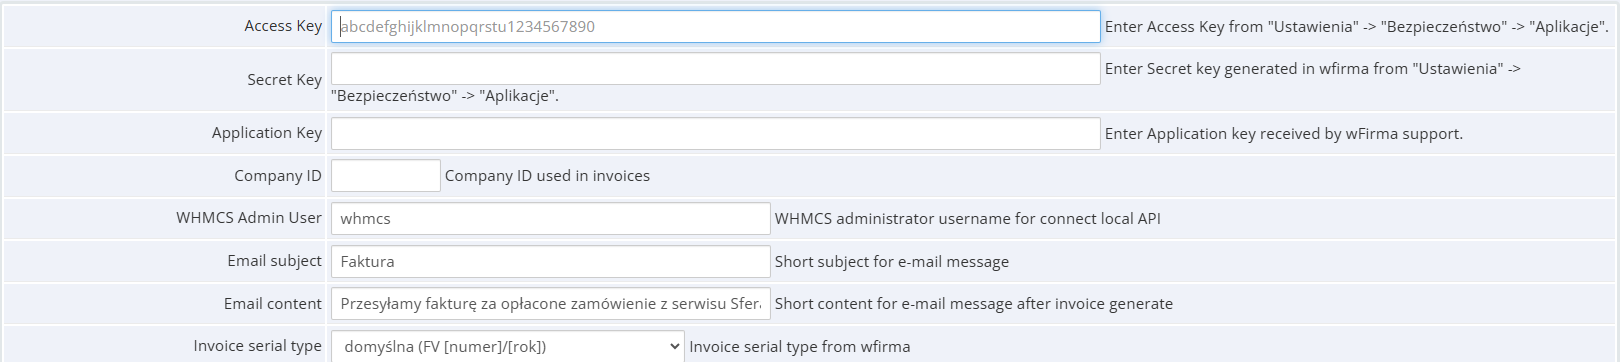Click "Short content for e-mail message after invoice generate"
The height and width of the screenshot is (362, 1620).
(974, 304)
